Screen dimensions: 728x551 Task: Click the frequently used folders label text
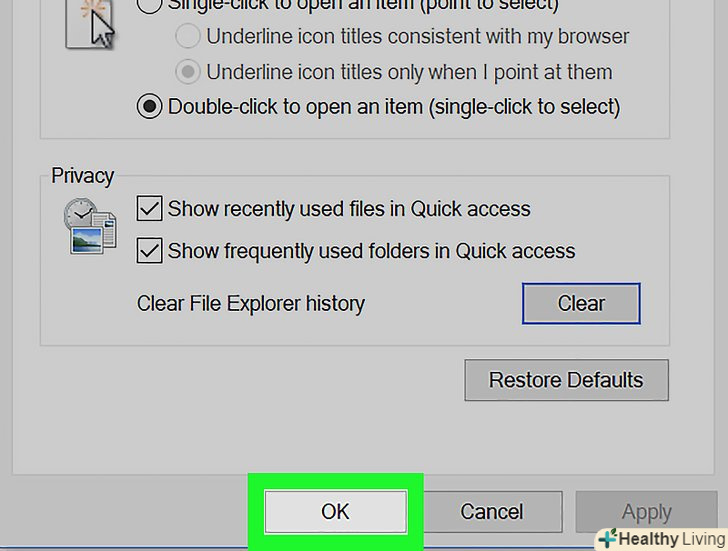click(x=371, y=251)
